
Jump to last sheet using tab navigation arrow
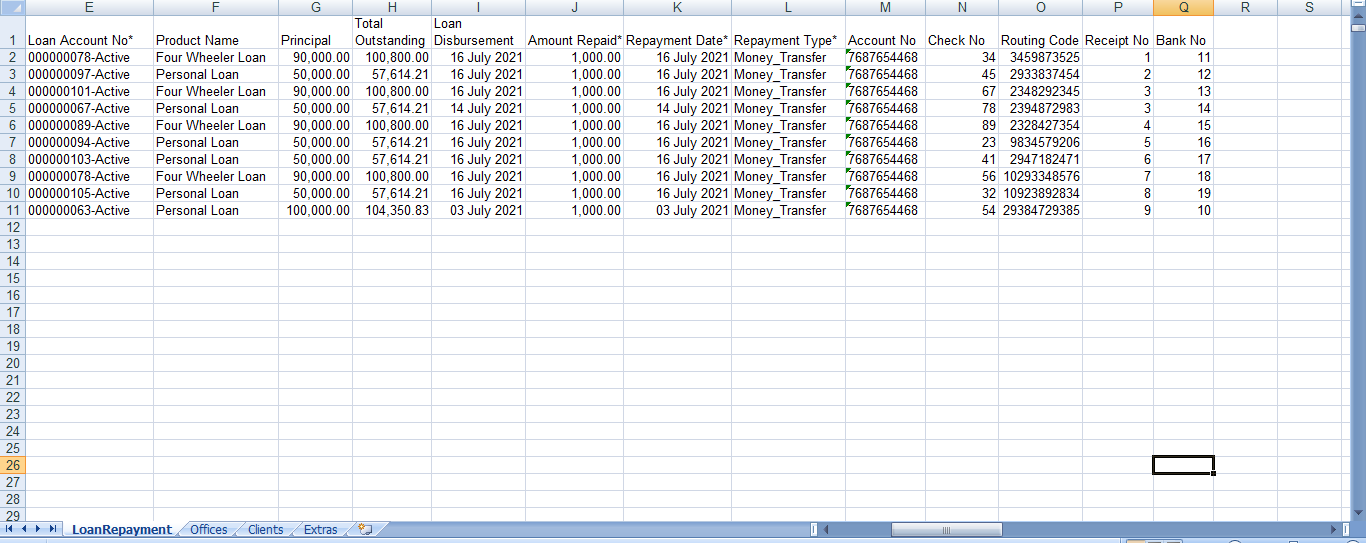54,529
